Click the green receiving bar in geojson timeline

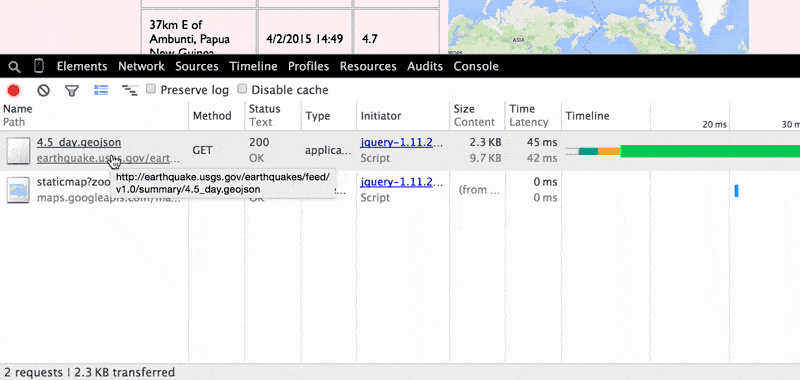coord(710,151)
